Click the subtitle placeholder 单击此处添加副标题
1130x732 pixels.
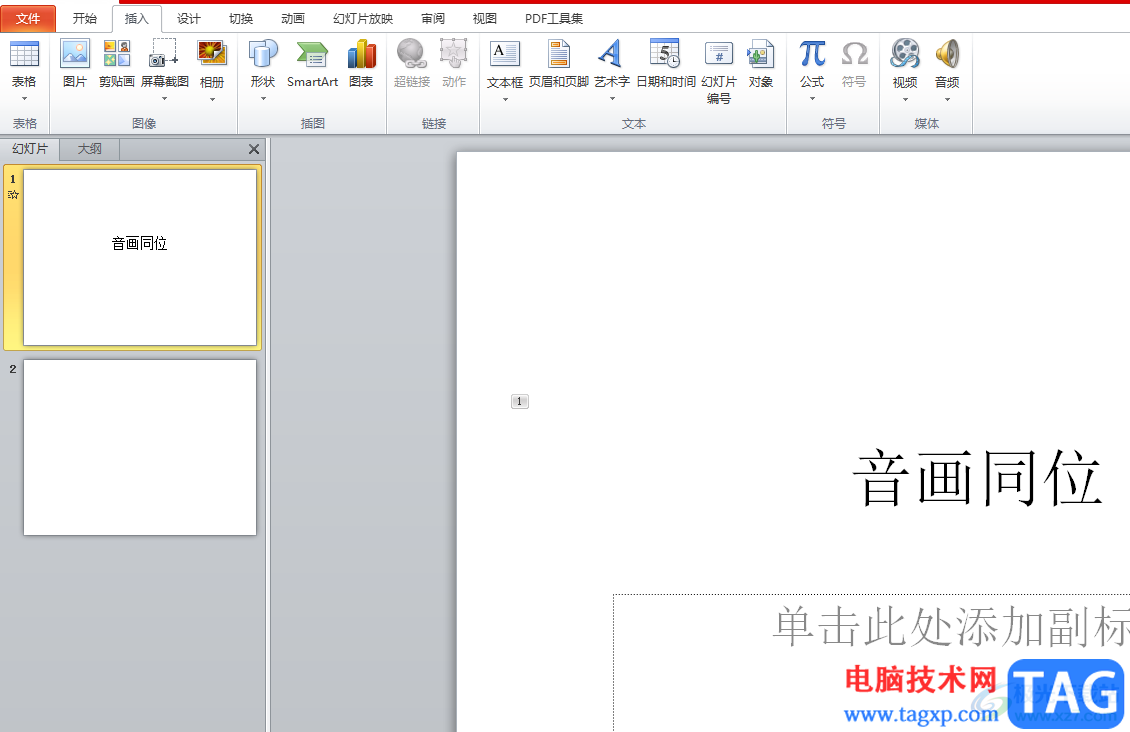[x=951, y=627]
